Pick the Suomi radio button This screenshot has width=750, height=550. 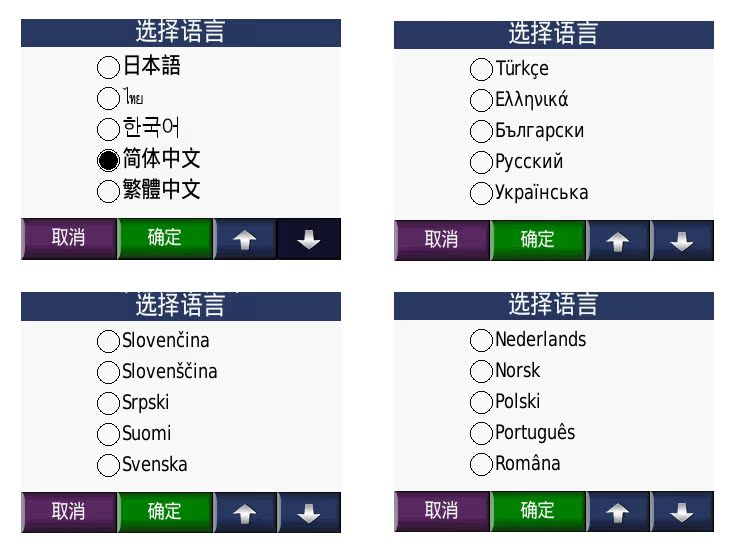[x=108, y=434]
